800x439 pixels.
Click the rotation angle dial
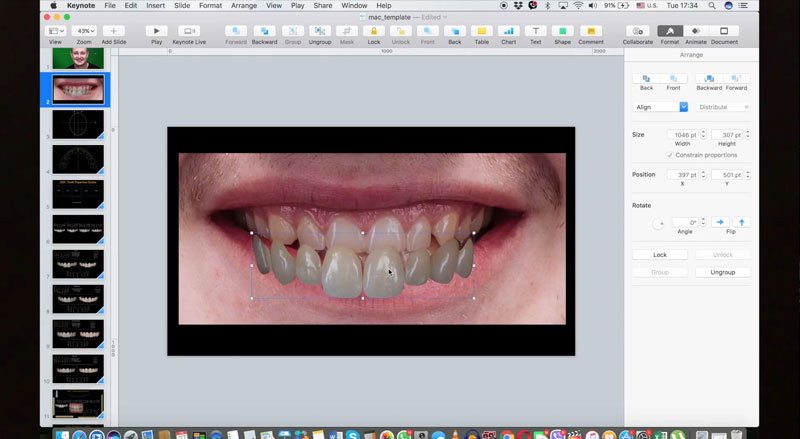(658, 223)
